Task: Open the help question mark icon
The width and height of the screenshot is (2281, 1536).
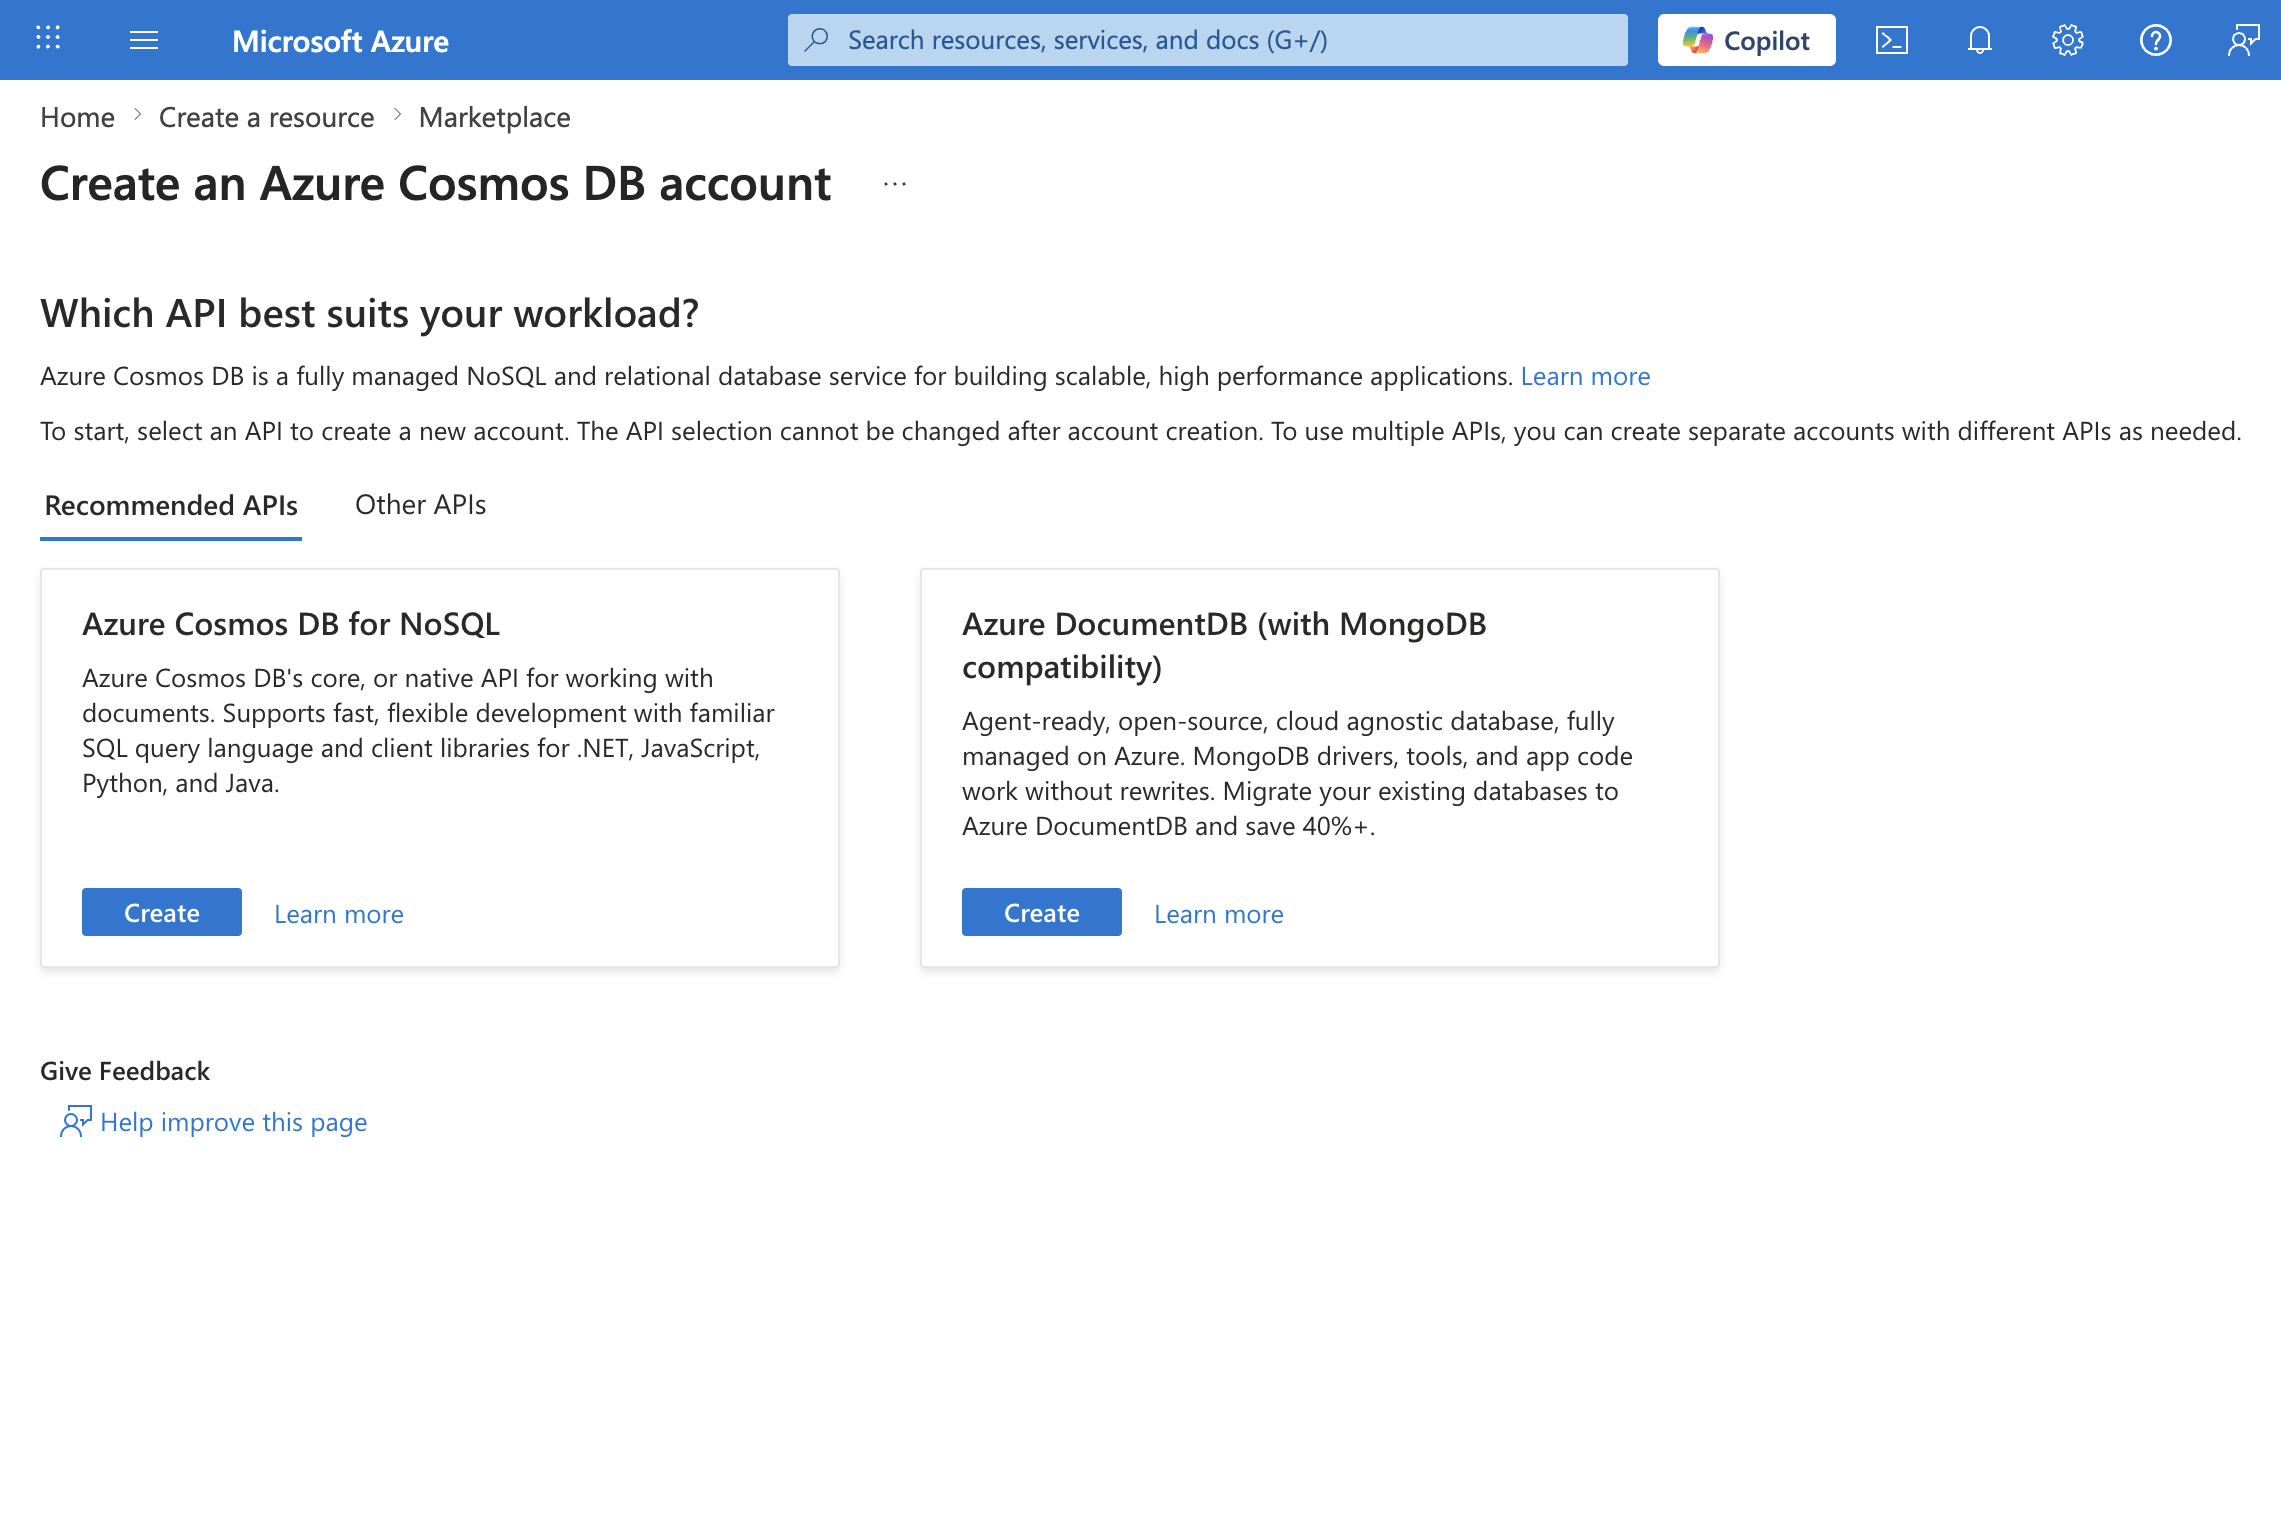Action: (2155, 40)
